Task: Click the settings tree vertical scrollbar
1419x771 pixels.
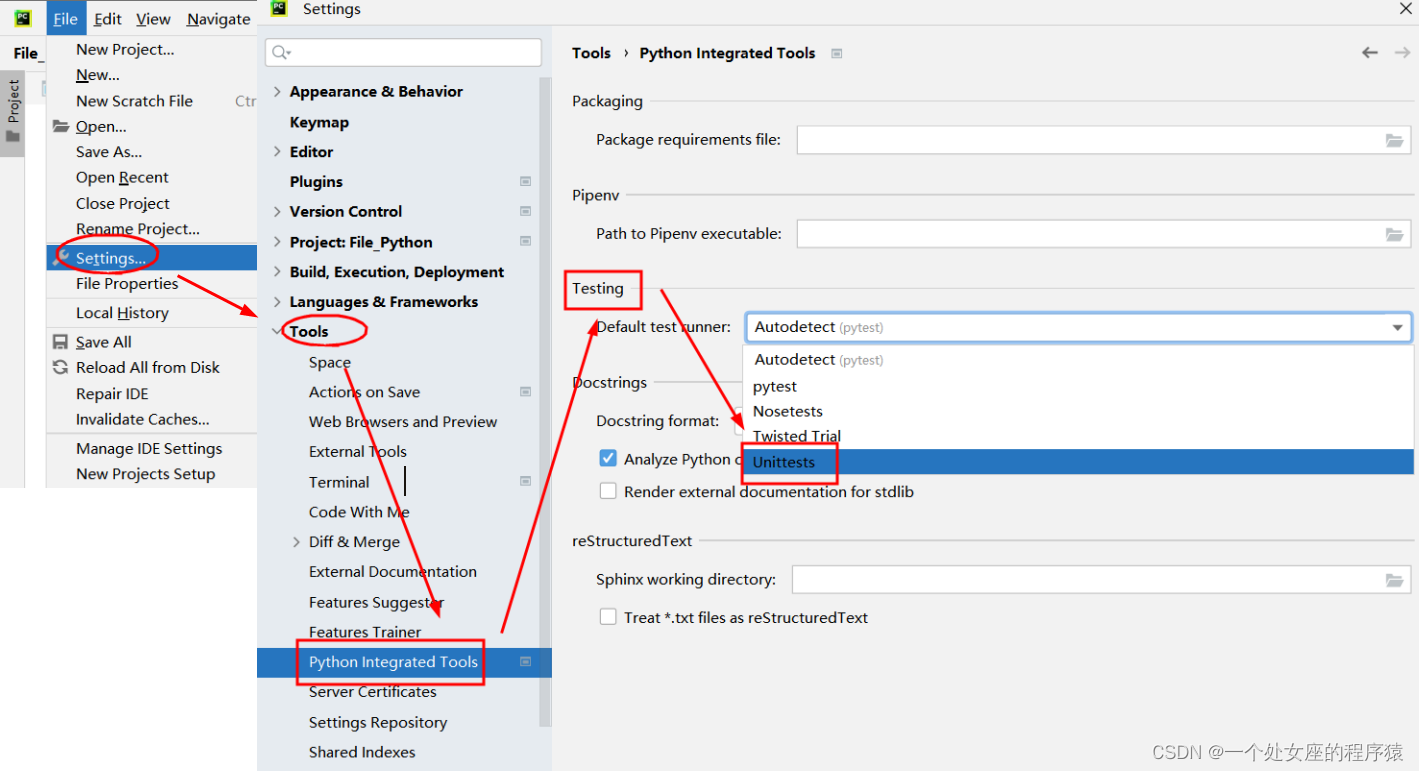Action: click(545, 402)
